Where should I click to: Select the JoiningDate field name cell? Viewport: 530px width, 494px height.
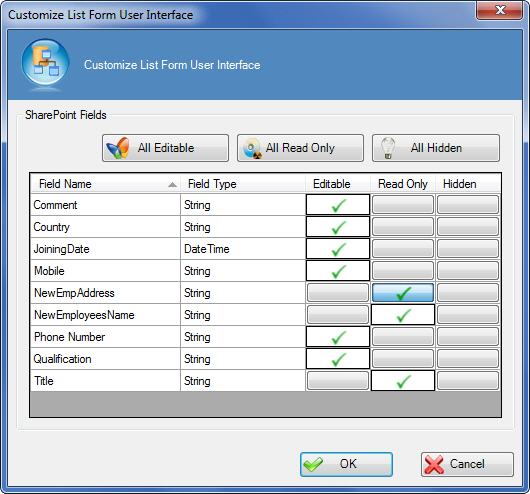click(105, 249)
